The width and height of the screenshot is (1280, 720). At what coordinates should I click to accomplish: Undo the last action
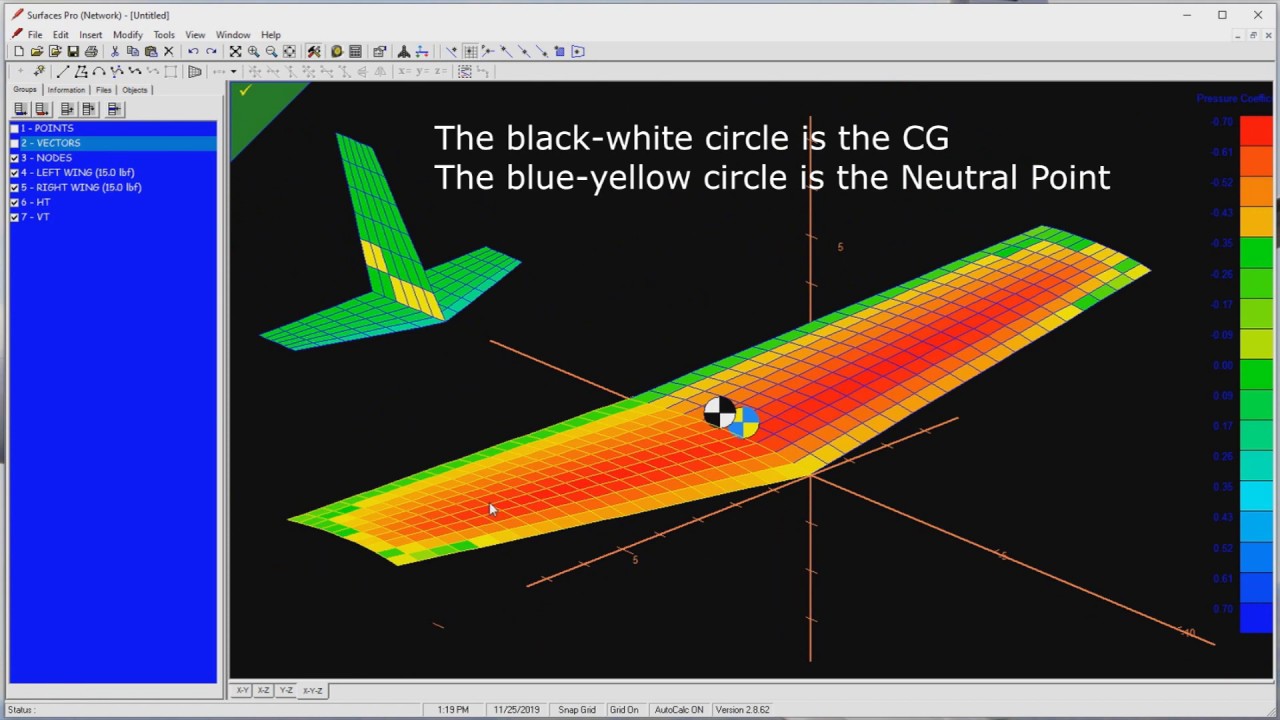coord(193,51)
